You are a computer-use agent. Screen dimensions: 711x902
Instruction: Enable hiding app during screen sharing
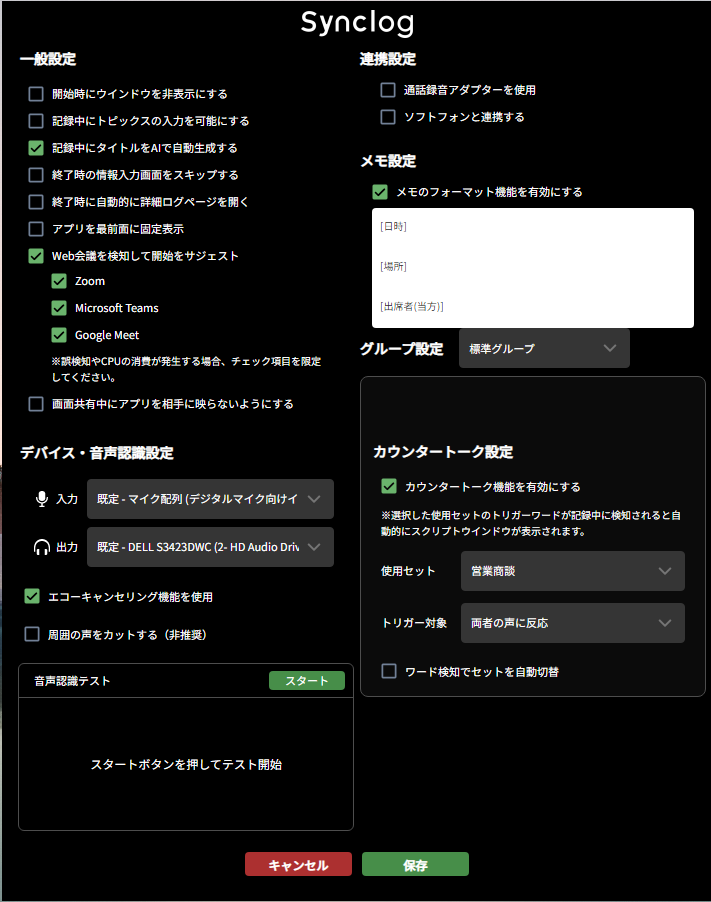[x=36, y=404]
